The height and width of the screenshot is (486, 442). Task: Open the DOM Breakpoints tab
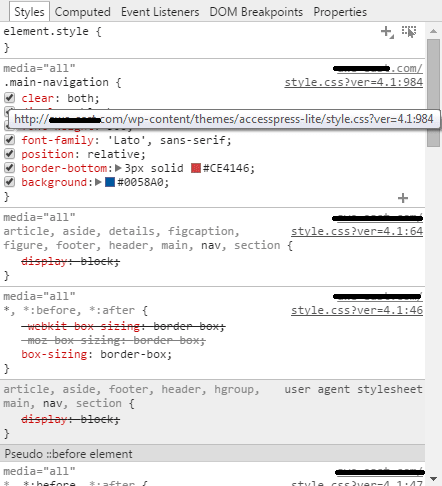256,12
